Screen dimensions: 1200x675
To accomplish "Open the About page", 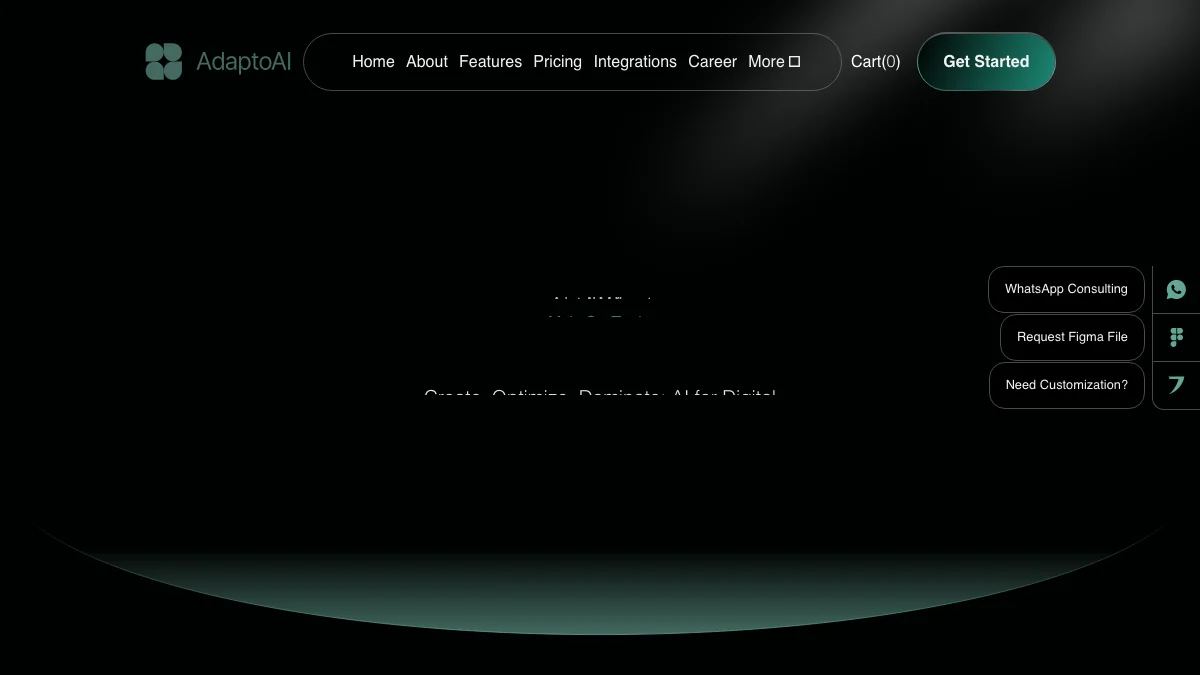I will [x=427, y=62].
